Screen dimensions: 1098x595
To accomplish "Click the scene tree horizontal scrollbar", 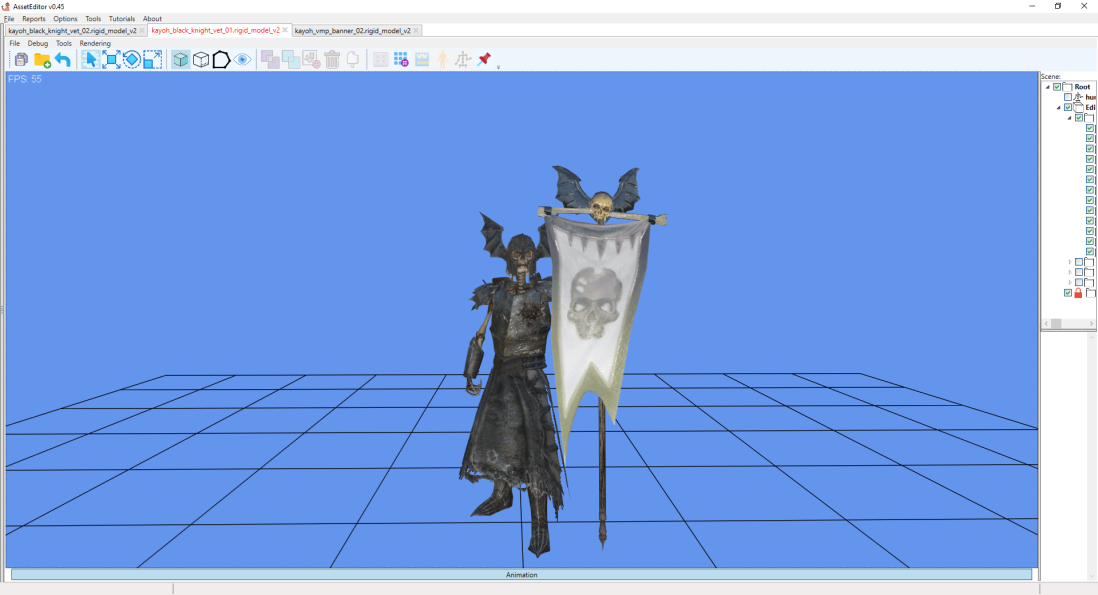I will pos(1069,323).
